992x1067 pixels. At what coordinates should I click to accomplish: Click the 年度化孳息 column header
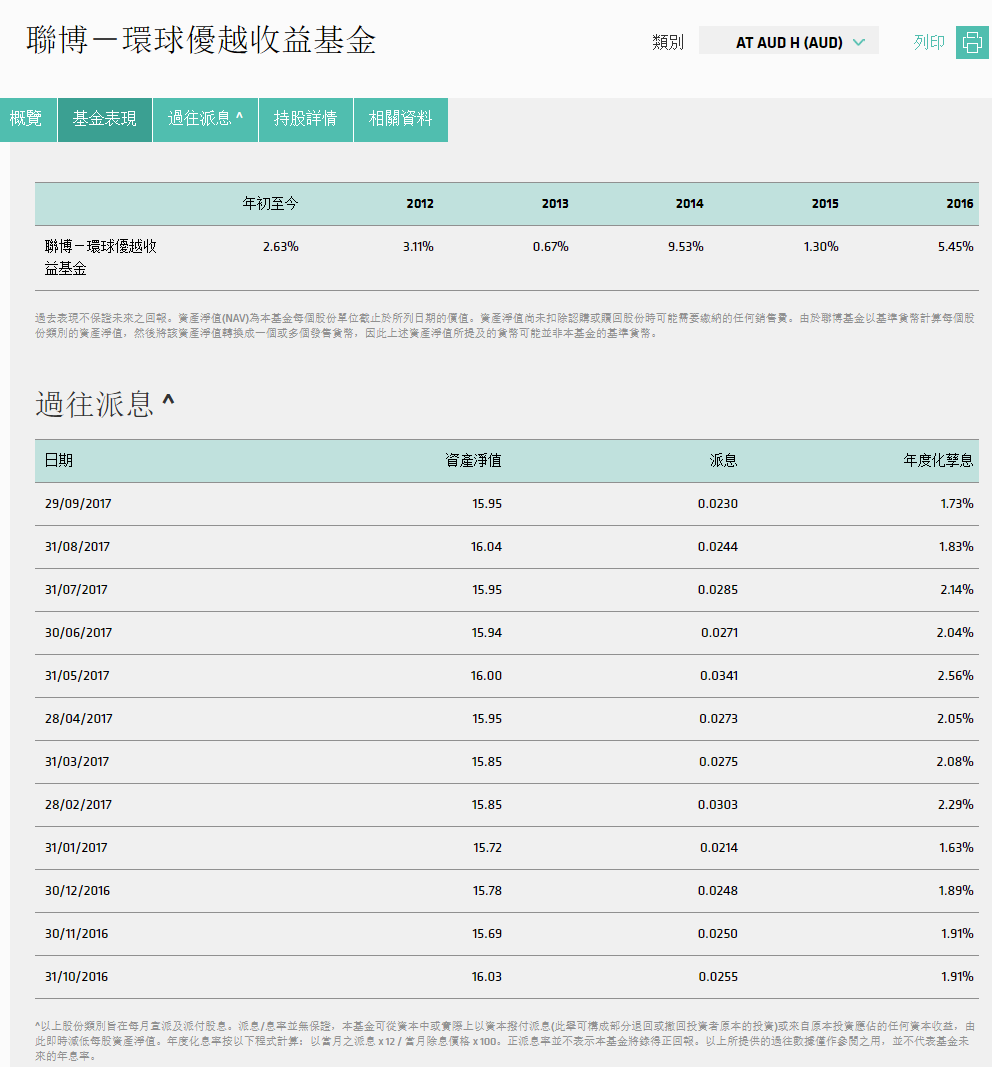coord(938,461)
